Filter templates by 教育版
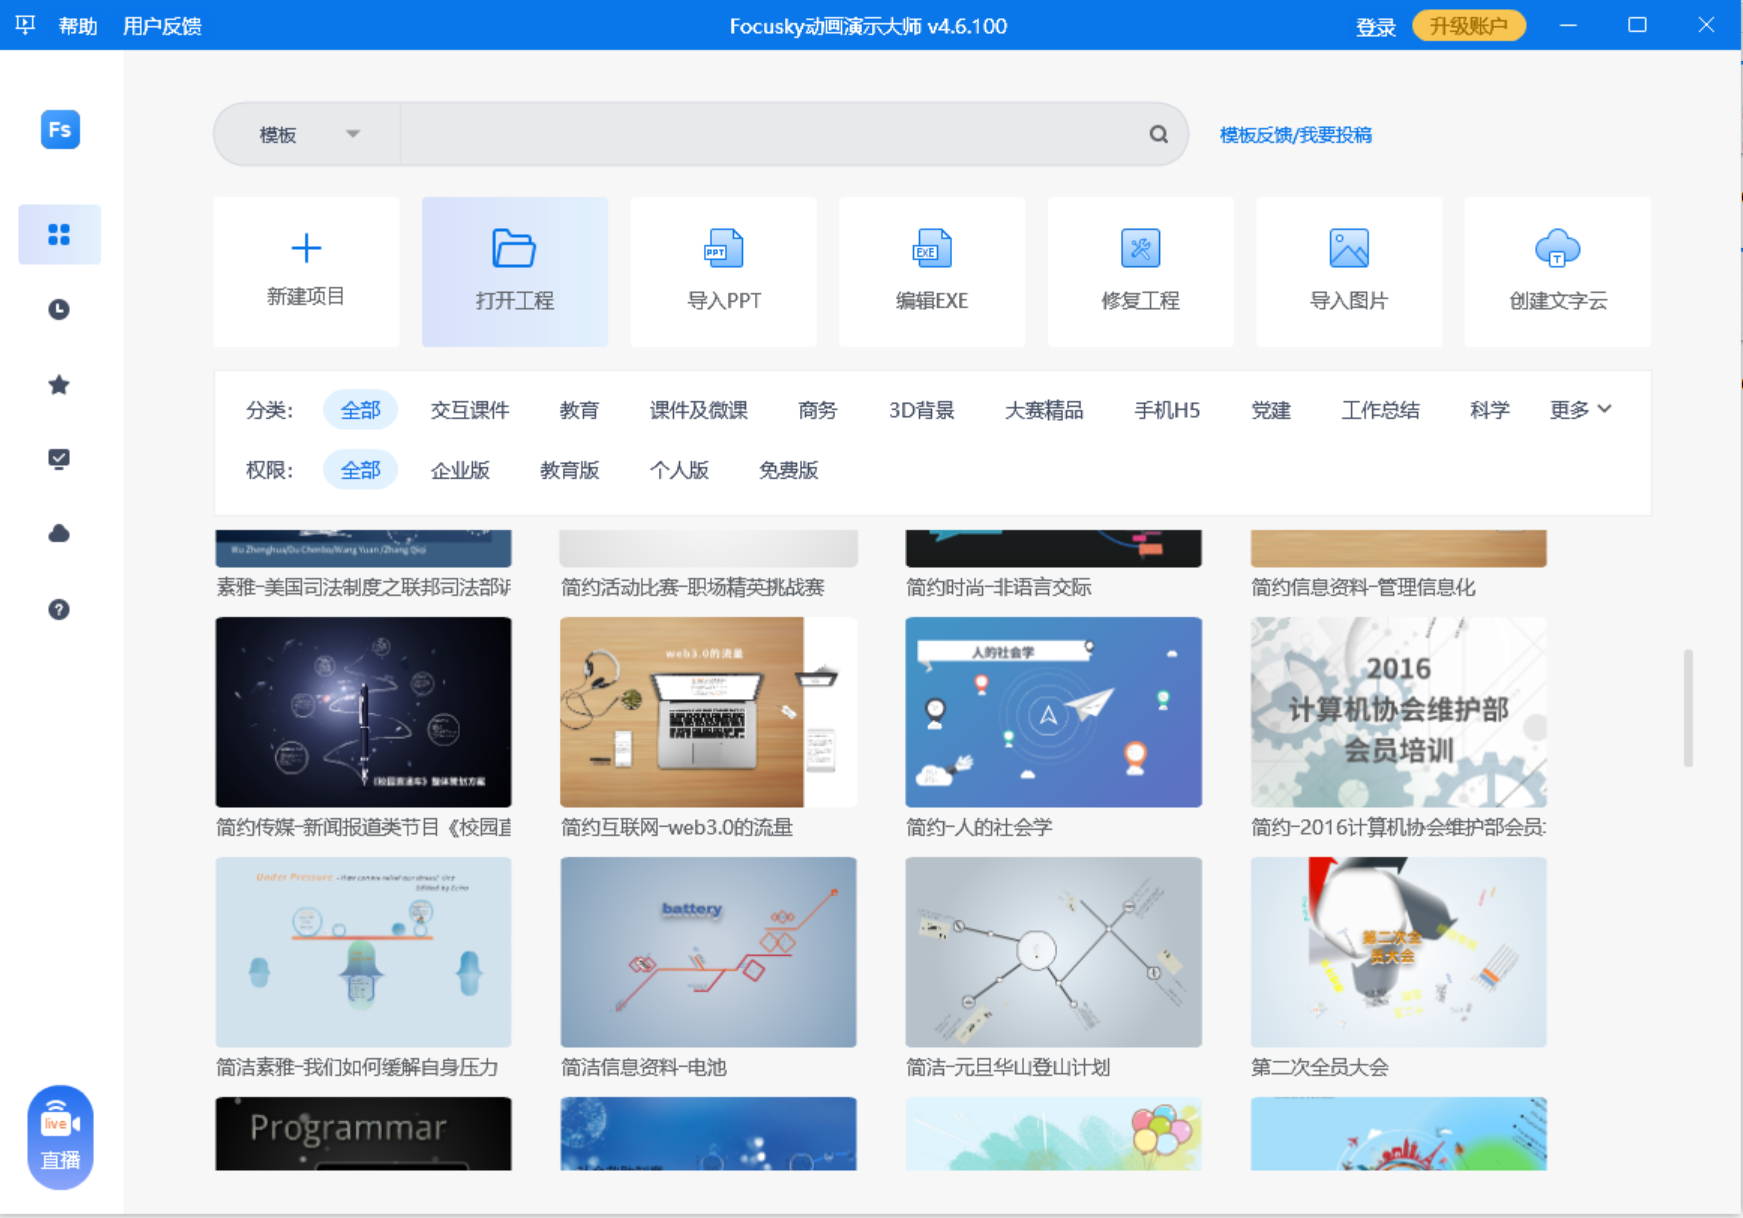Image resolution: width=1743 pixels, height=1218 pixels. tap(570, 470)
